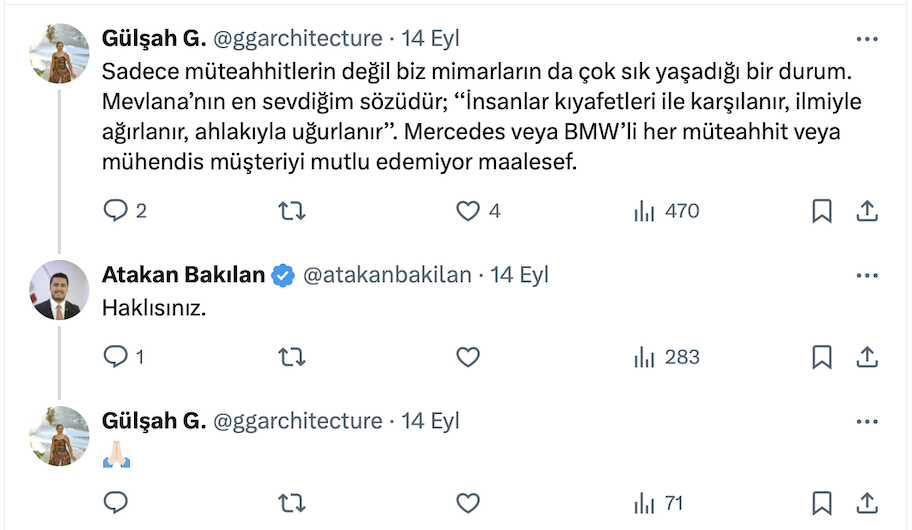912x530 pixels.
Task: Open the @ggarchitecture handle in first tweet
Action: point(297,39)
